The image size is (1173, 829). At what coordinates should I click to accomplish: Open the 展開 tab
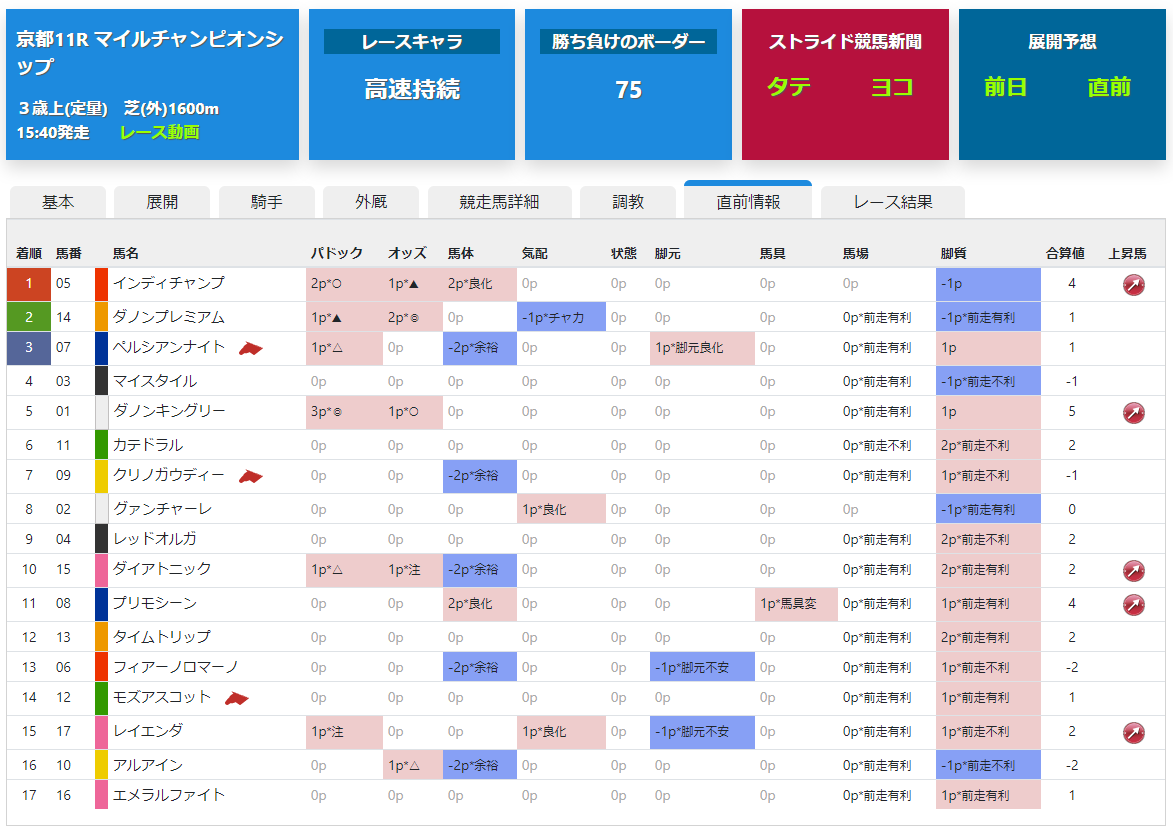click(162, 202)
